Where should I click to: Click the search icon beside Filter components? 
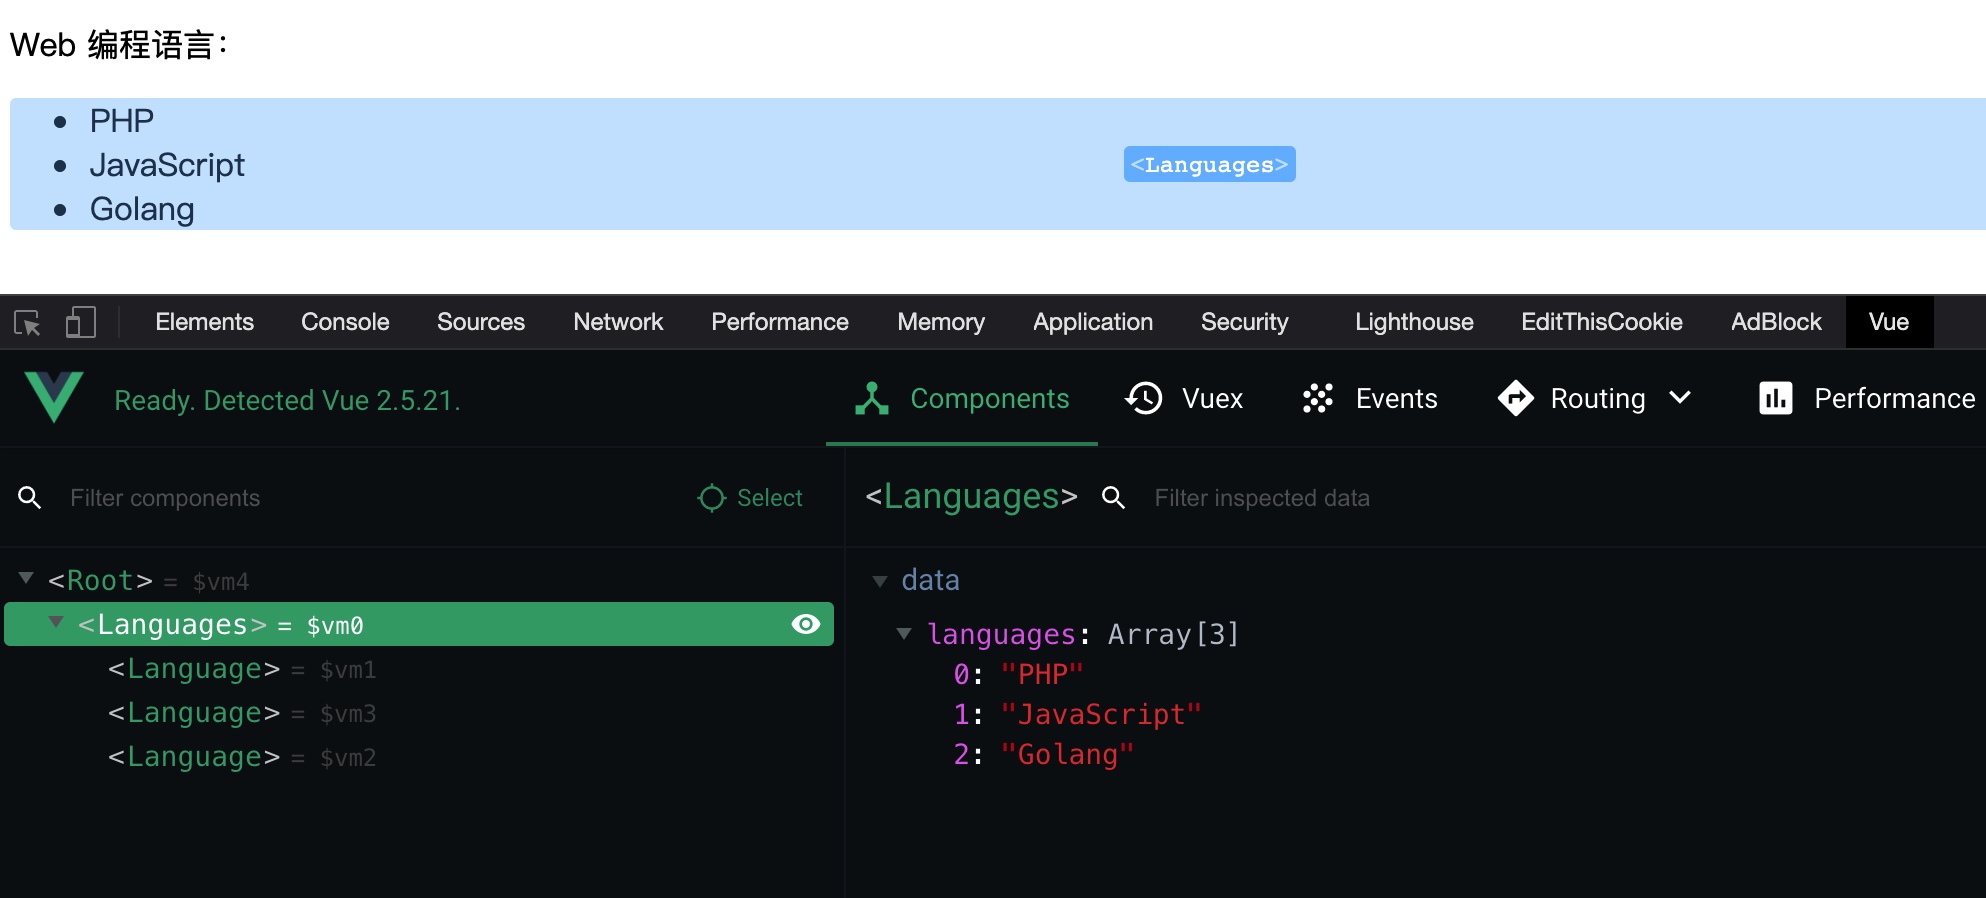(30, 497)
